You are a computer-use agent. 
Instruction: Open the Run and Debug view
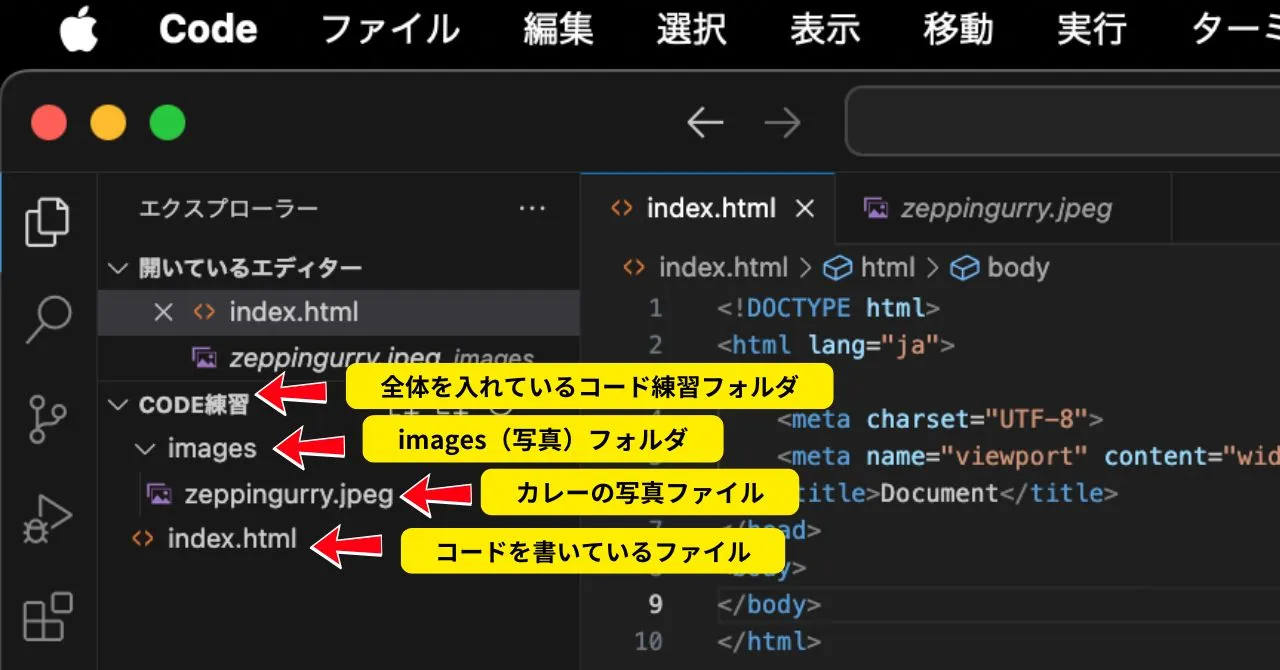(x=47, y=519)
